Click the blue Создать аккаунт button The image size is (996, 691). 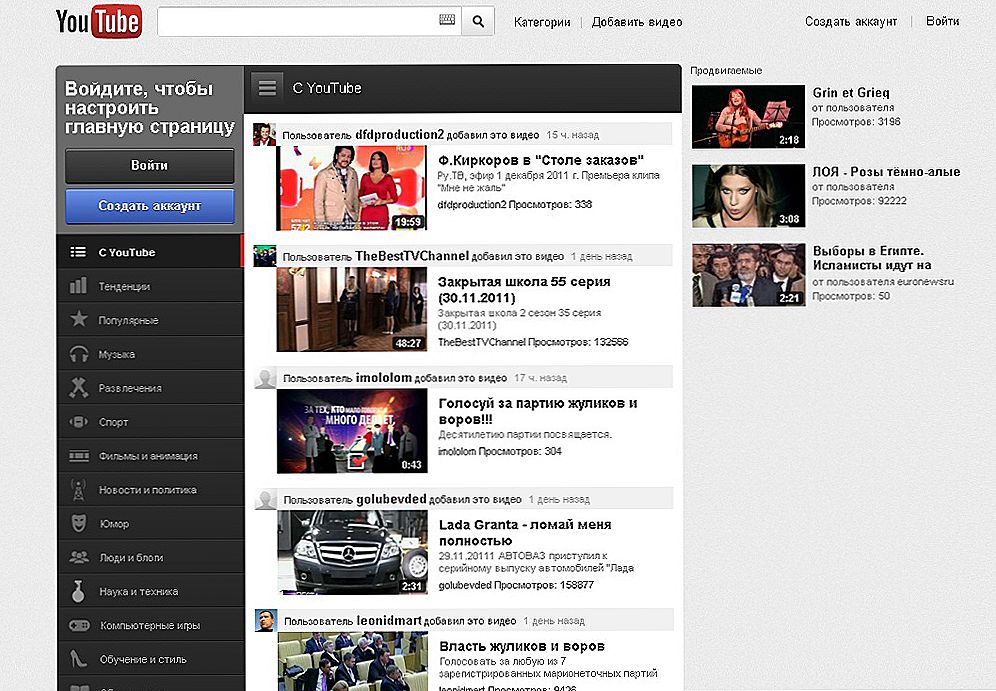pyautogui.click(x=148, y=206)
